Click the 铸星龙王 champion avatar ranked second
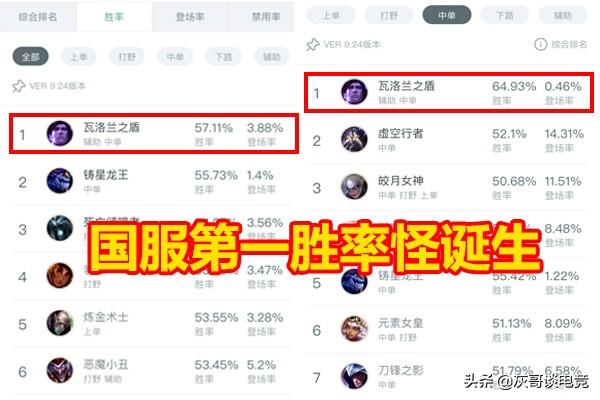The height and width of the screenshot is (400, 600). pos(60,181)
